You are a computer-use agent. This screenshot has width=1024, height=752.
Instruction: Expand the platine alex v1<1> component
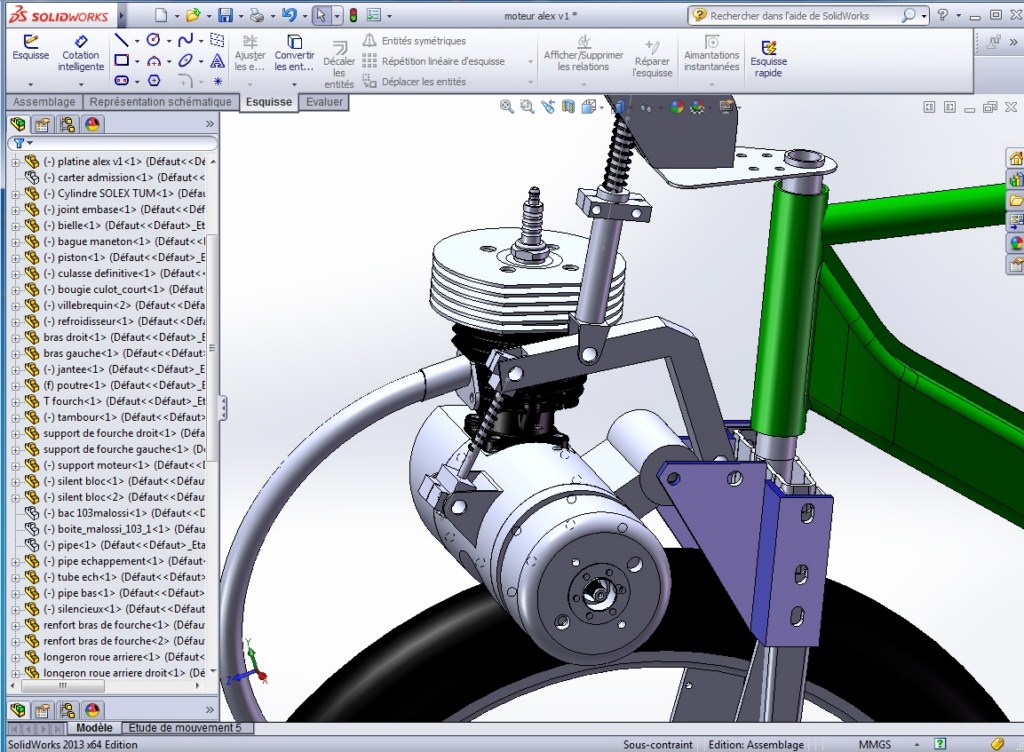[16, 161]
